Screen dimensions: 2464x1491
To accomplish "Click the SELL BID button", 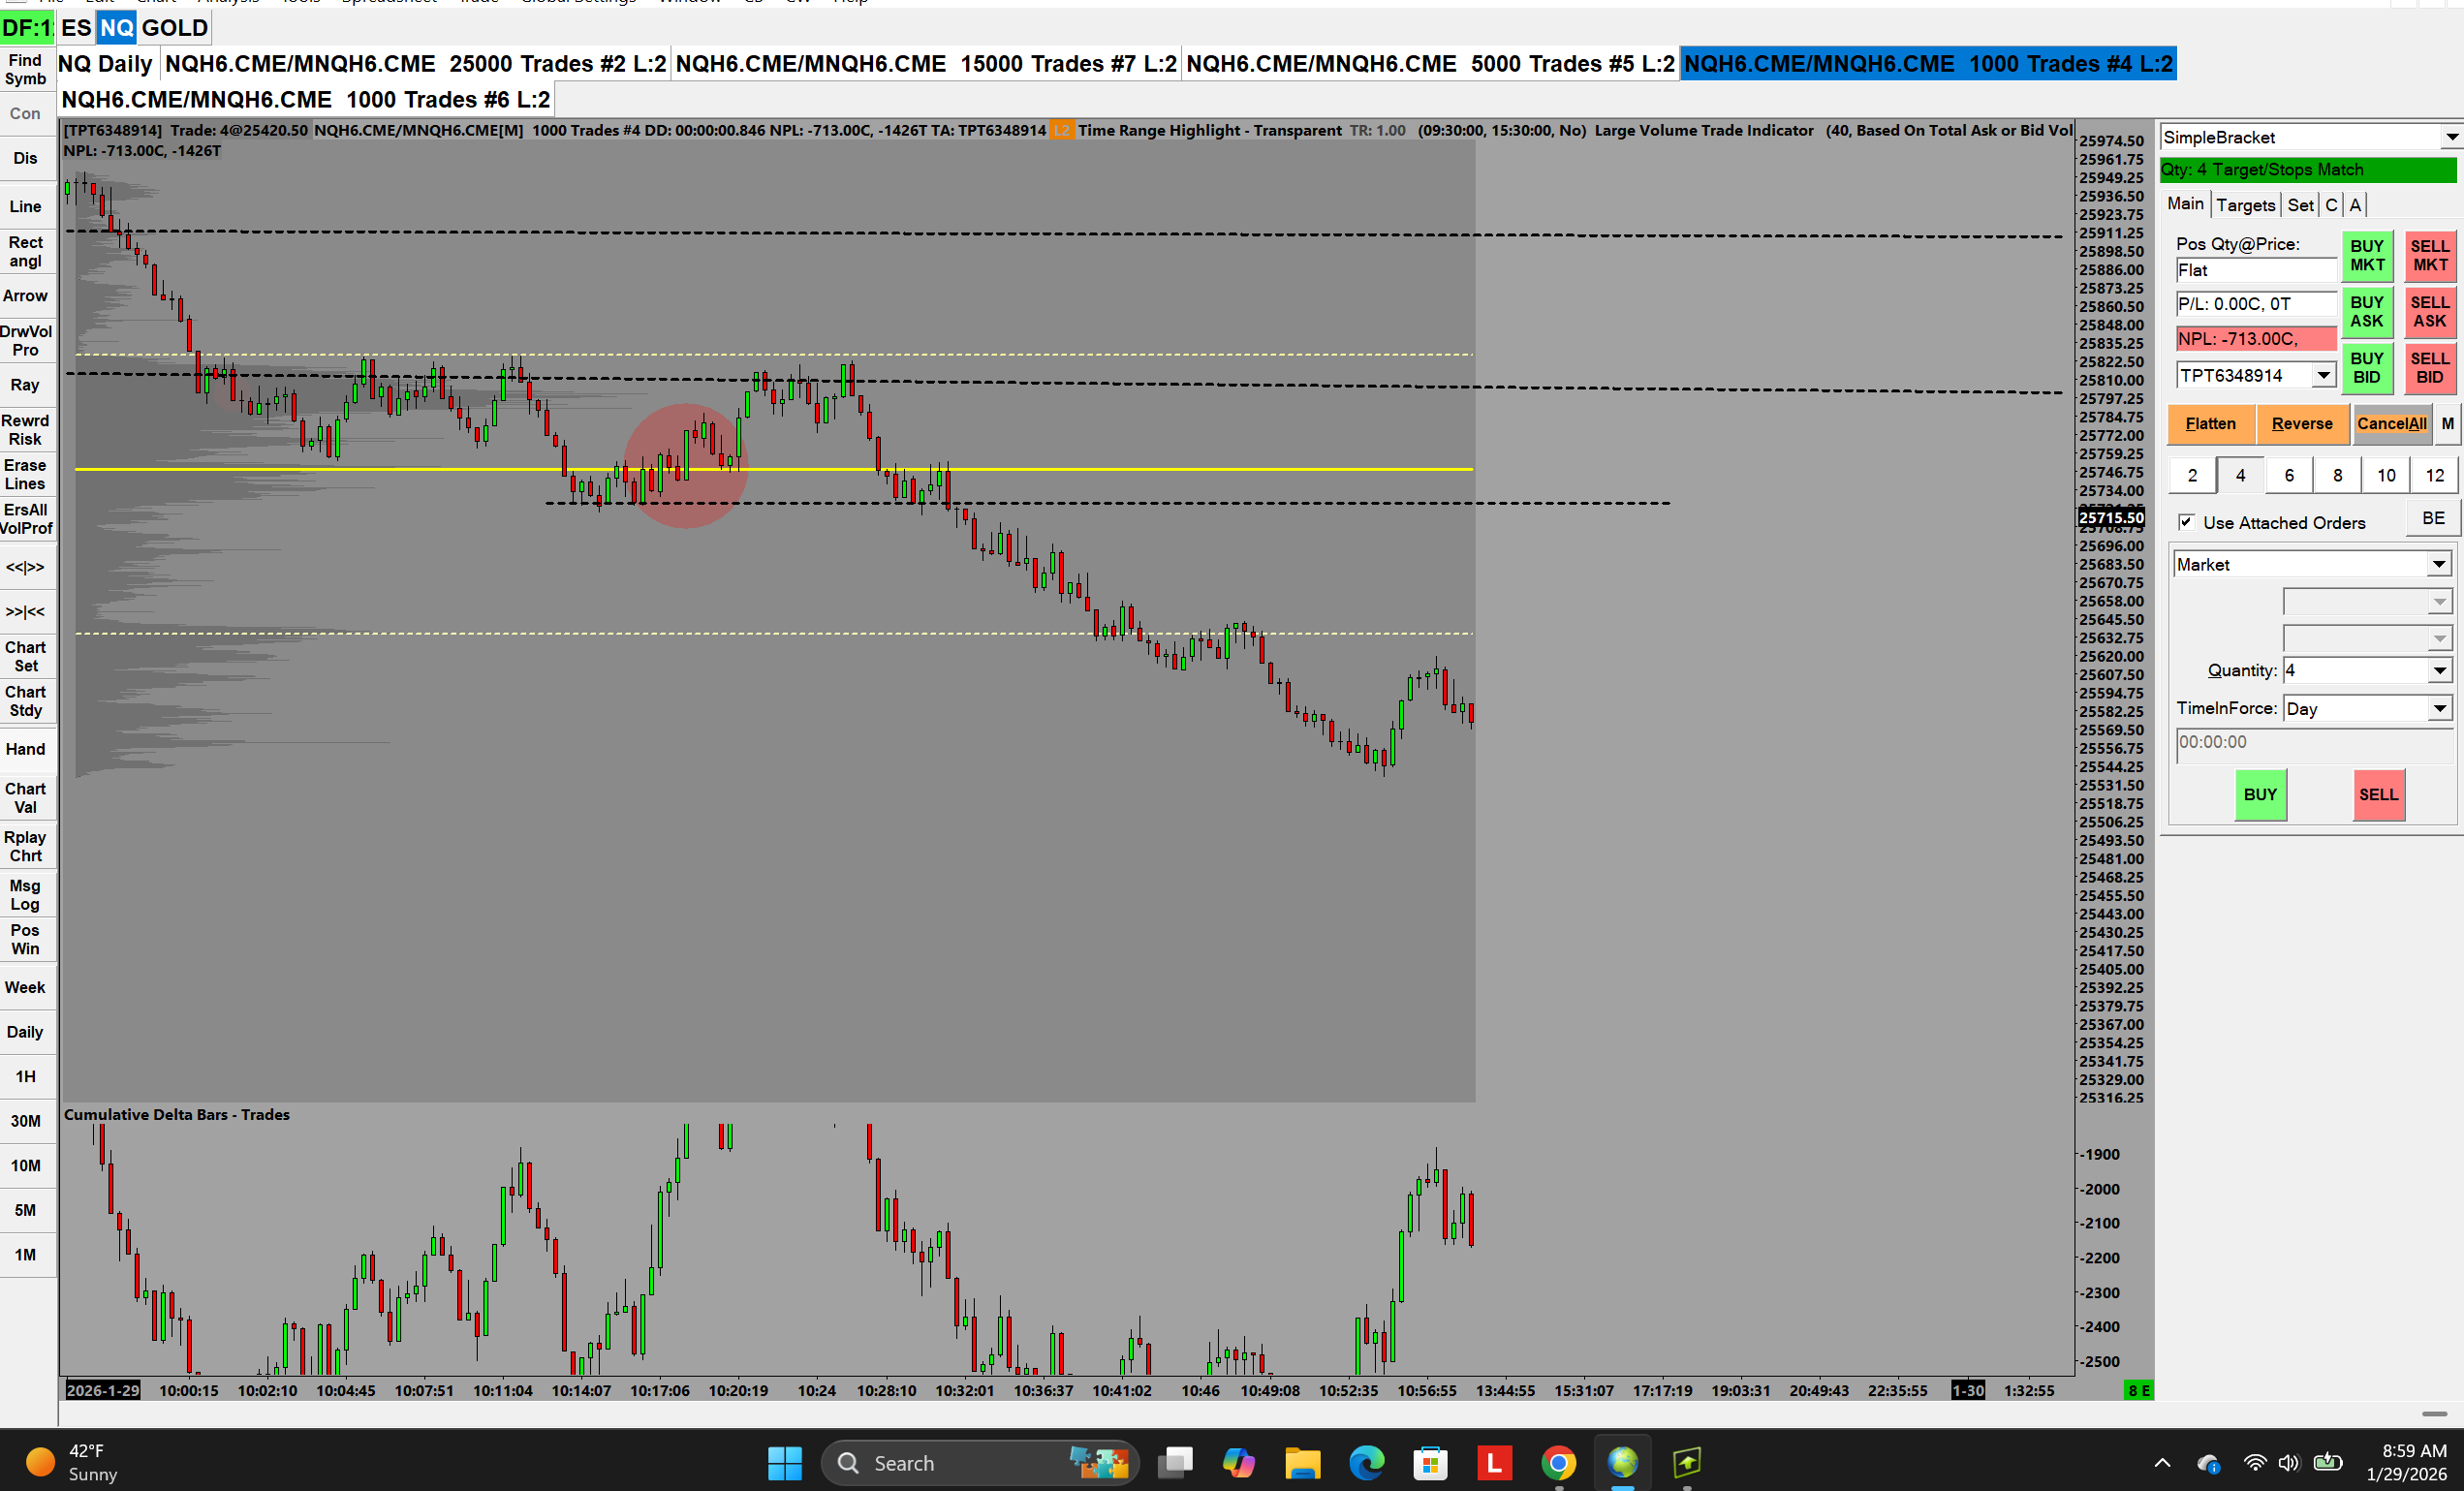I will (x=2430, y=368).
